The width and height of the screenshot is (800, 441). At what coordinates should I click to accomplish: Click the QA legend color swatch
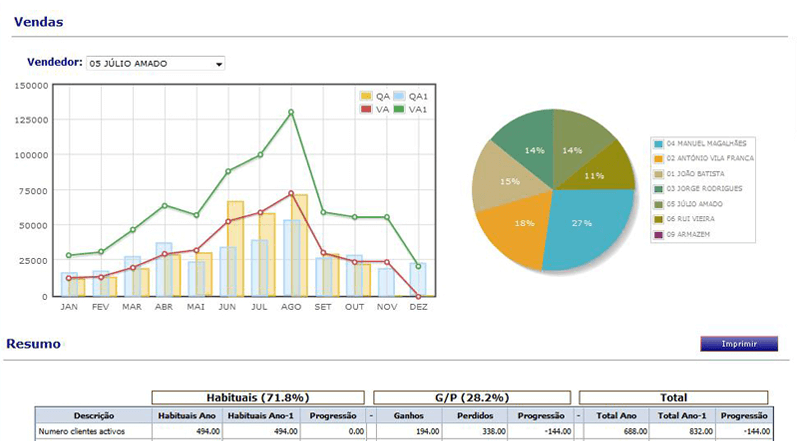click(x=366, y=96)
